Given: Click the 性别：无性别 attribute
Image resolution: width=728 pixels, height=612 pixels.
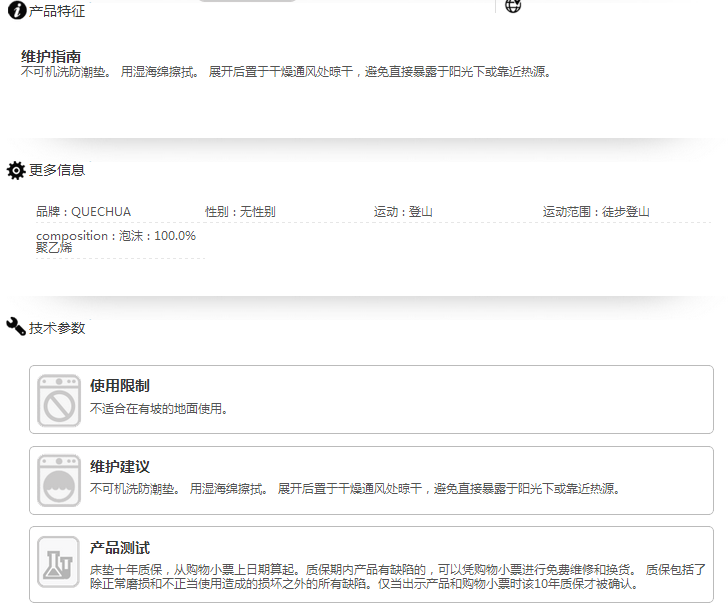Looking at the screenshot, I should tap(240, 212).
